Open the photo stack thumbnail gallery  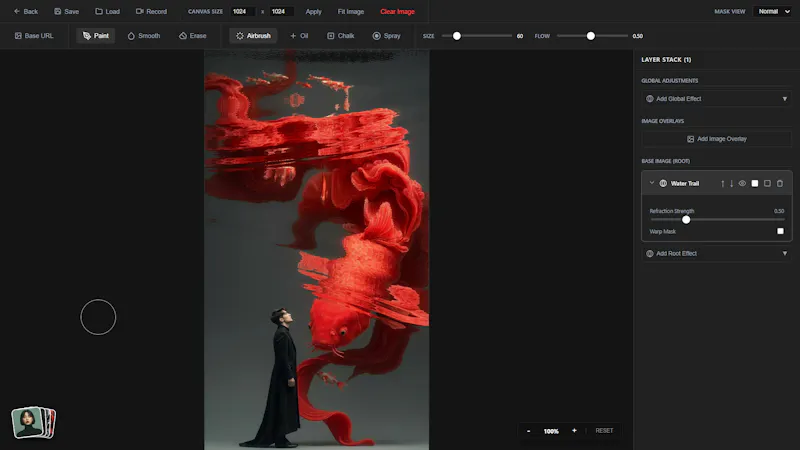click(x=34, y=422)
